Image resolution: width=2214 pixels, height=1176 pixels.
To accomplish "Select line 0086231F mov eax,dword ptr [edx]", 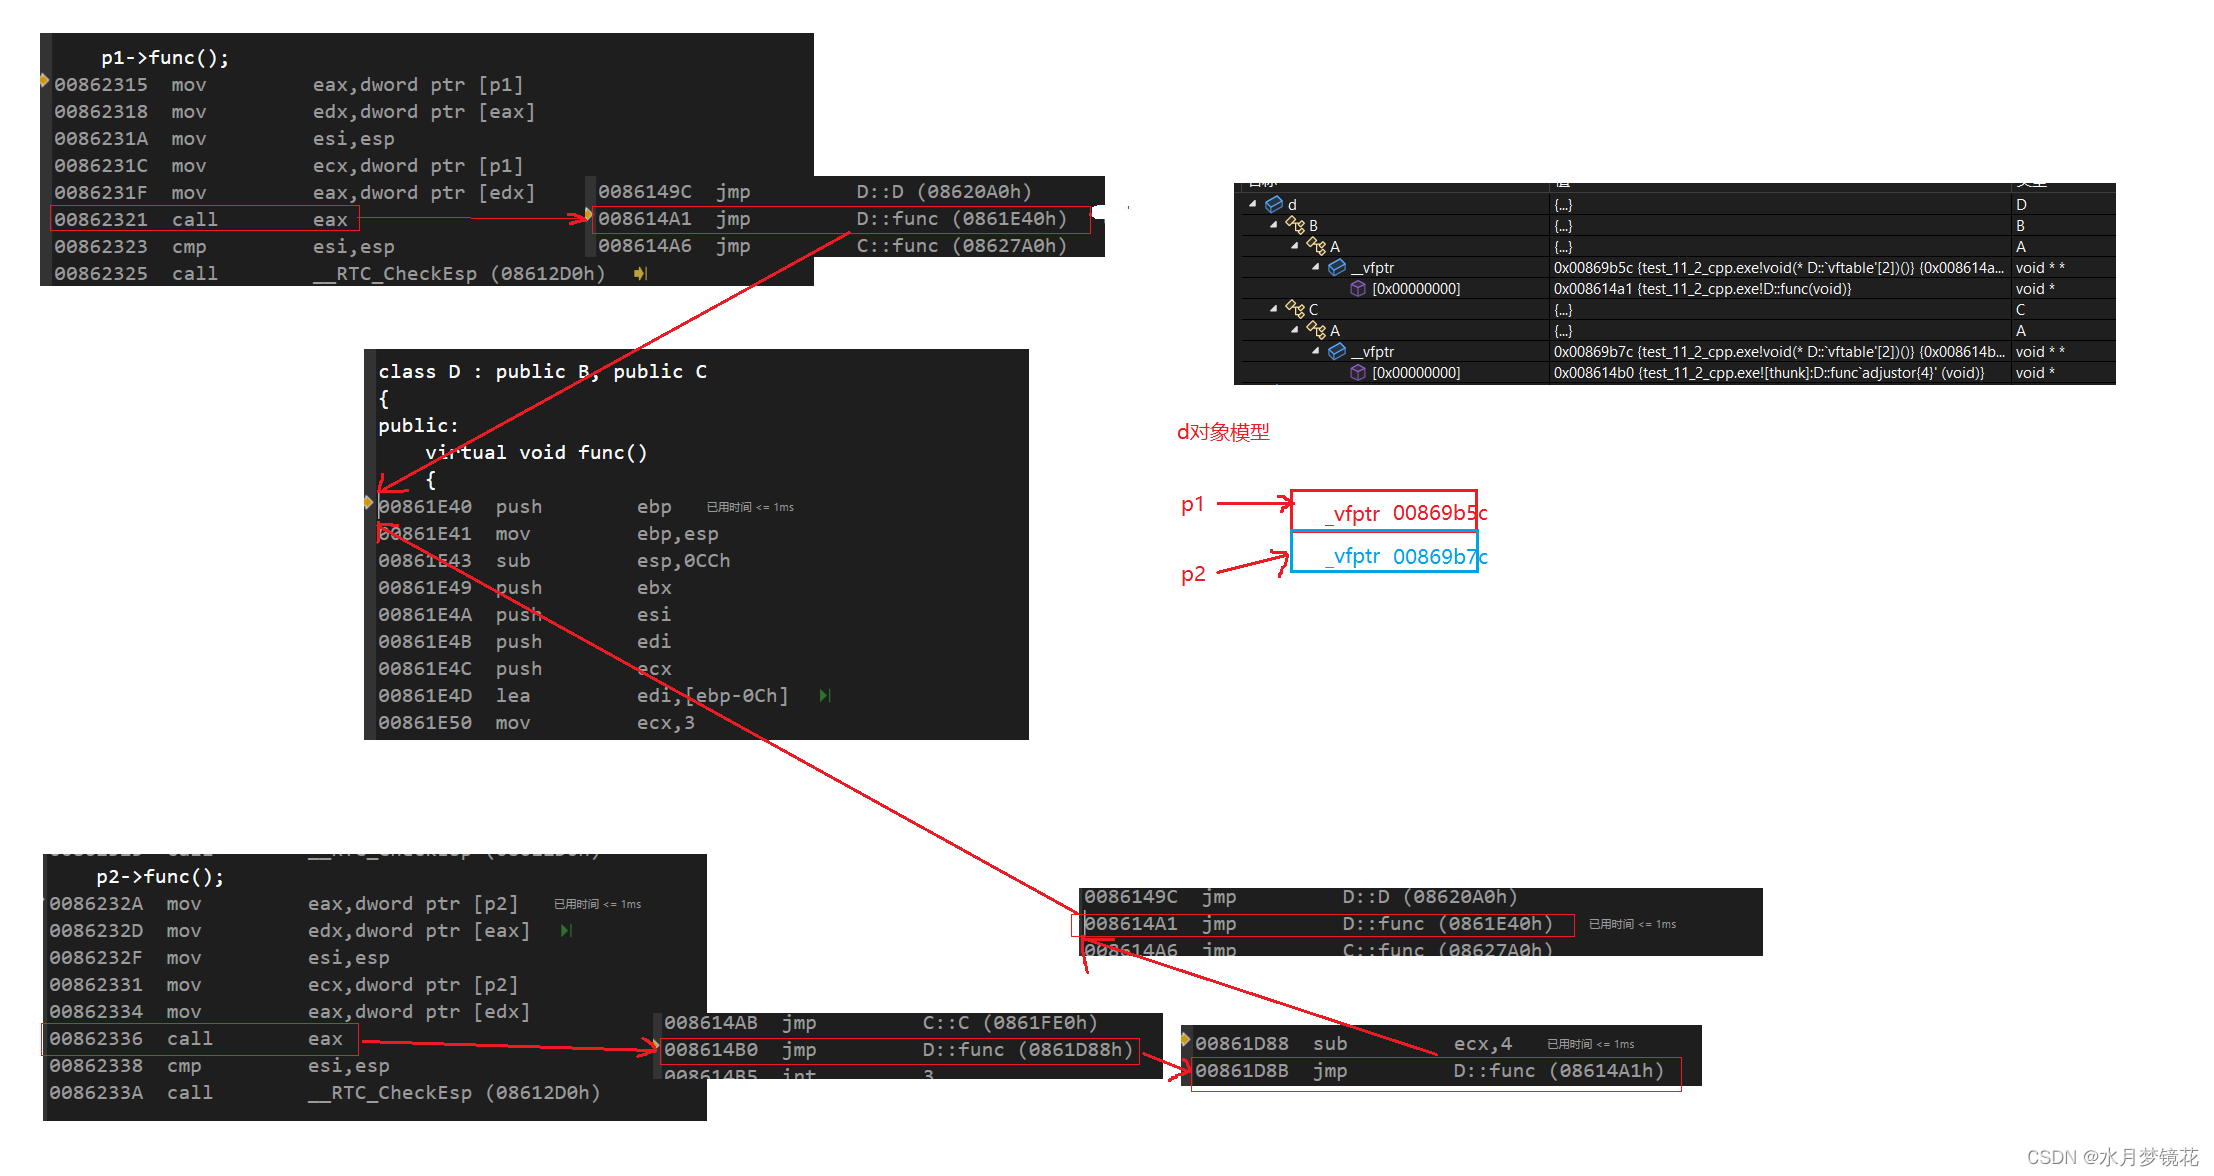I will tap(295, 193).
